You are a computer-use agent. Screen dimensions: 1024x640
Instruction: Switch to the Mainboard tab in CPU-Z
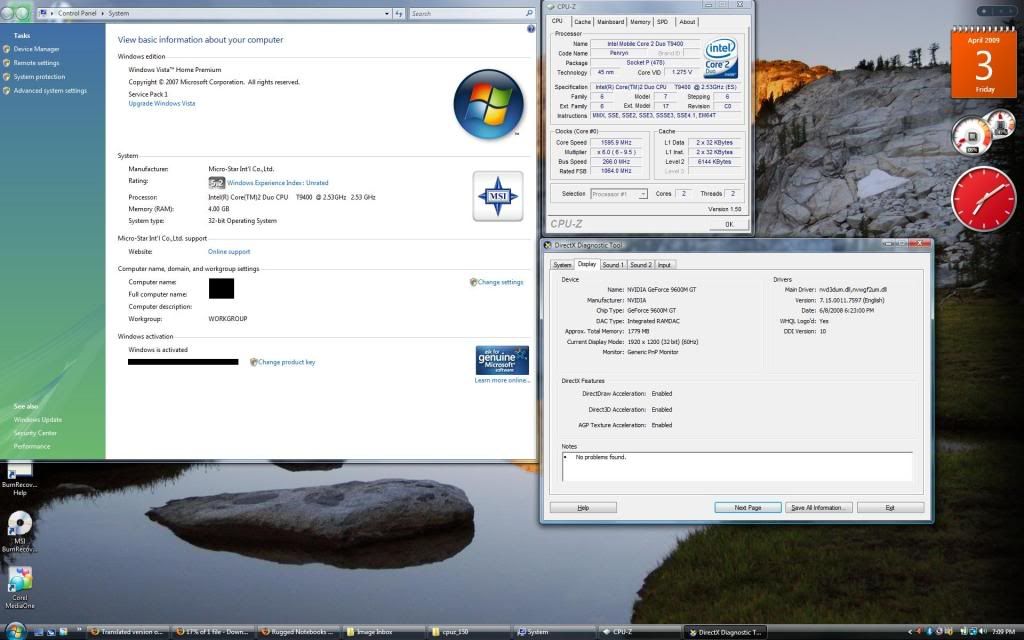pos(610,22)
